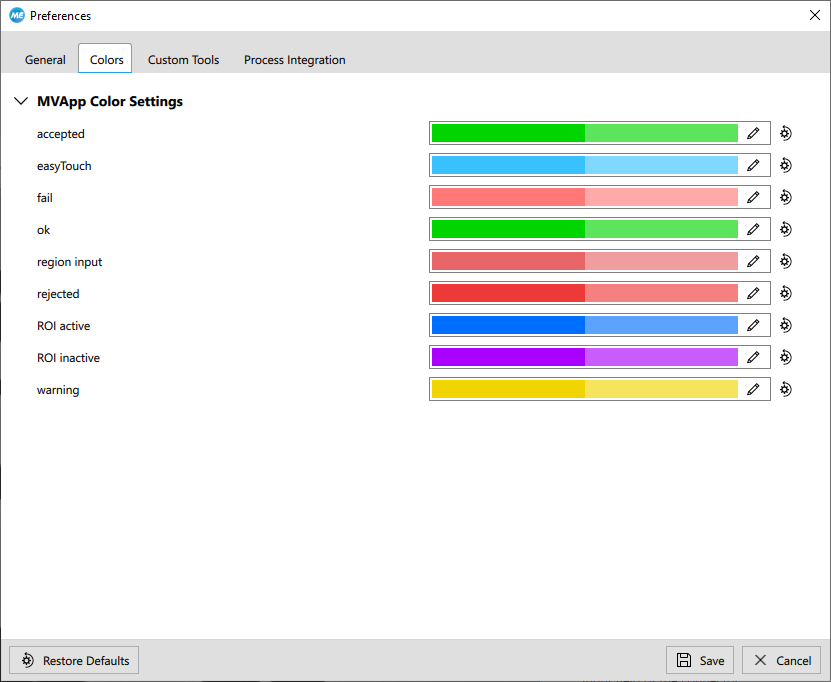Screen dimensions: 831x682
Task: Edit the ROI active color via pencil
Action: [753, 325]
